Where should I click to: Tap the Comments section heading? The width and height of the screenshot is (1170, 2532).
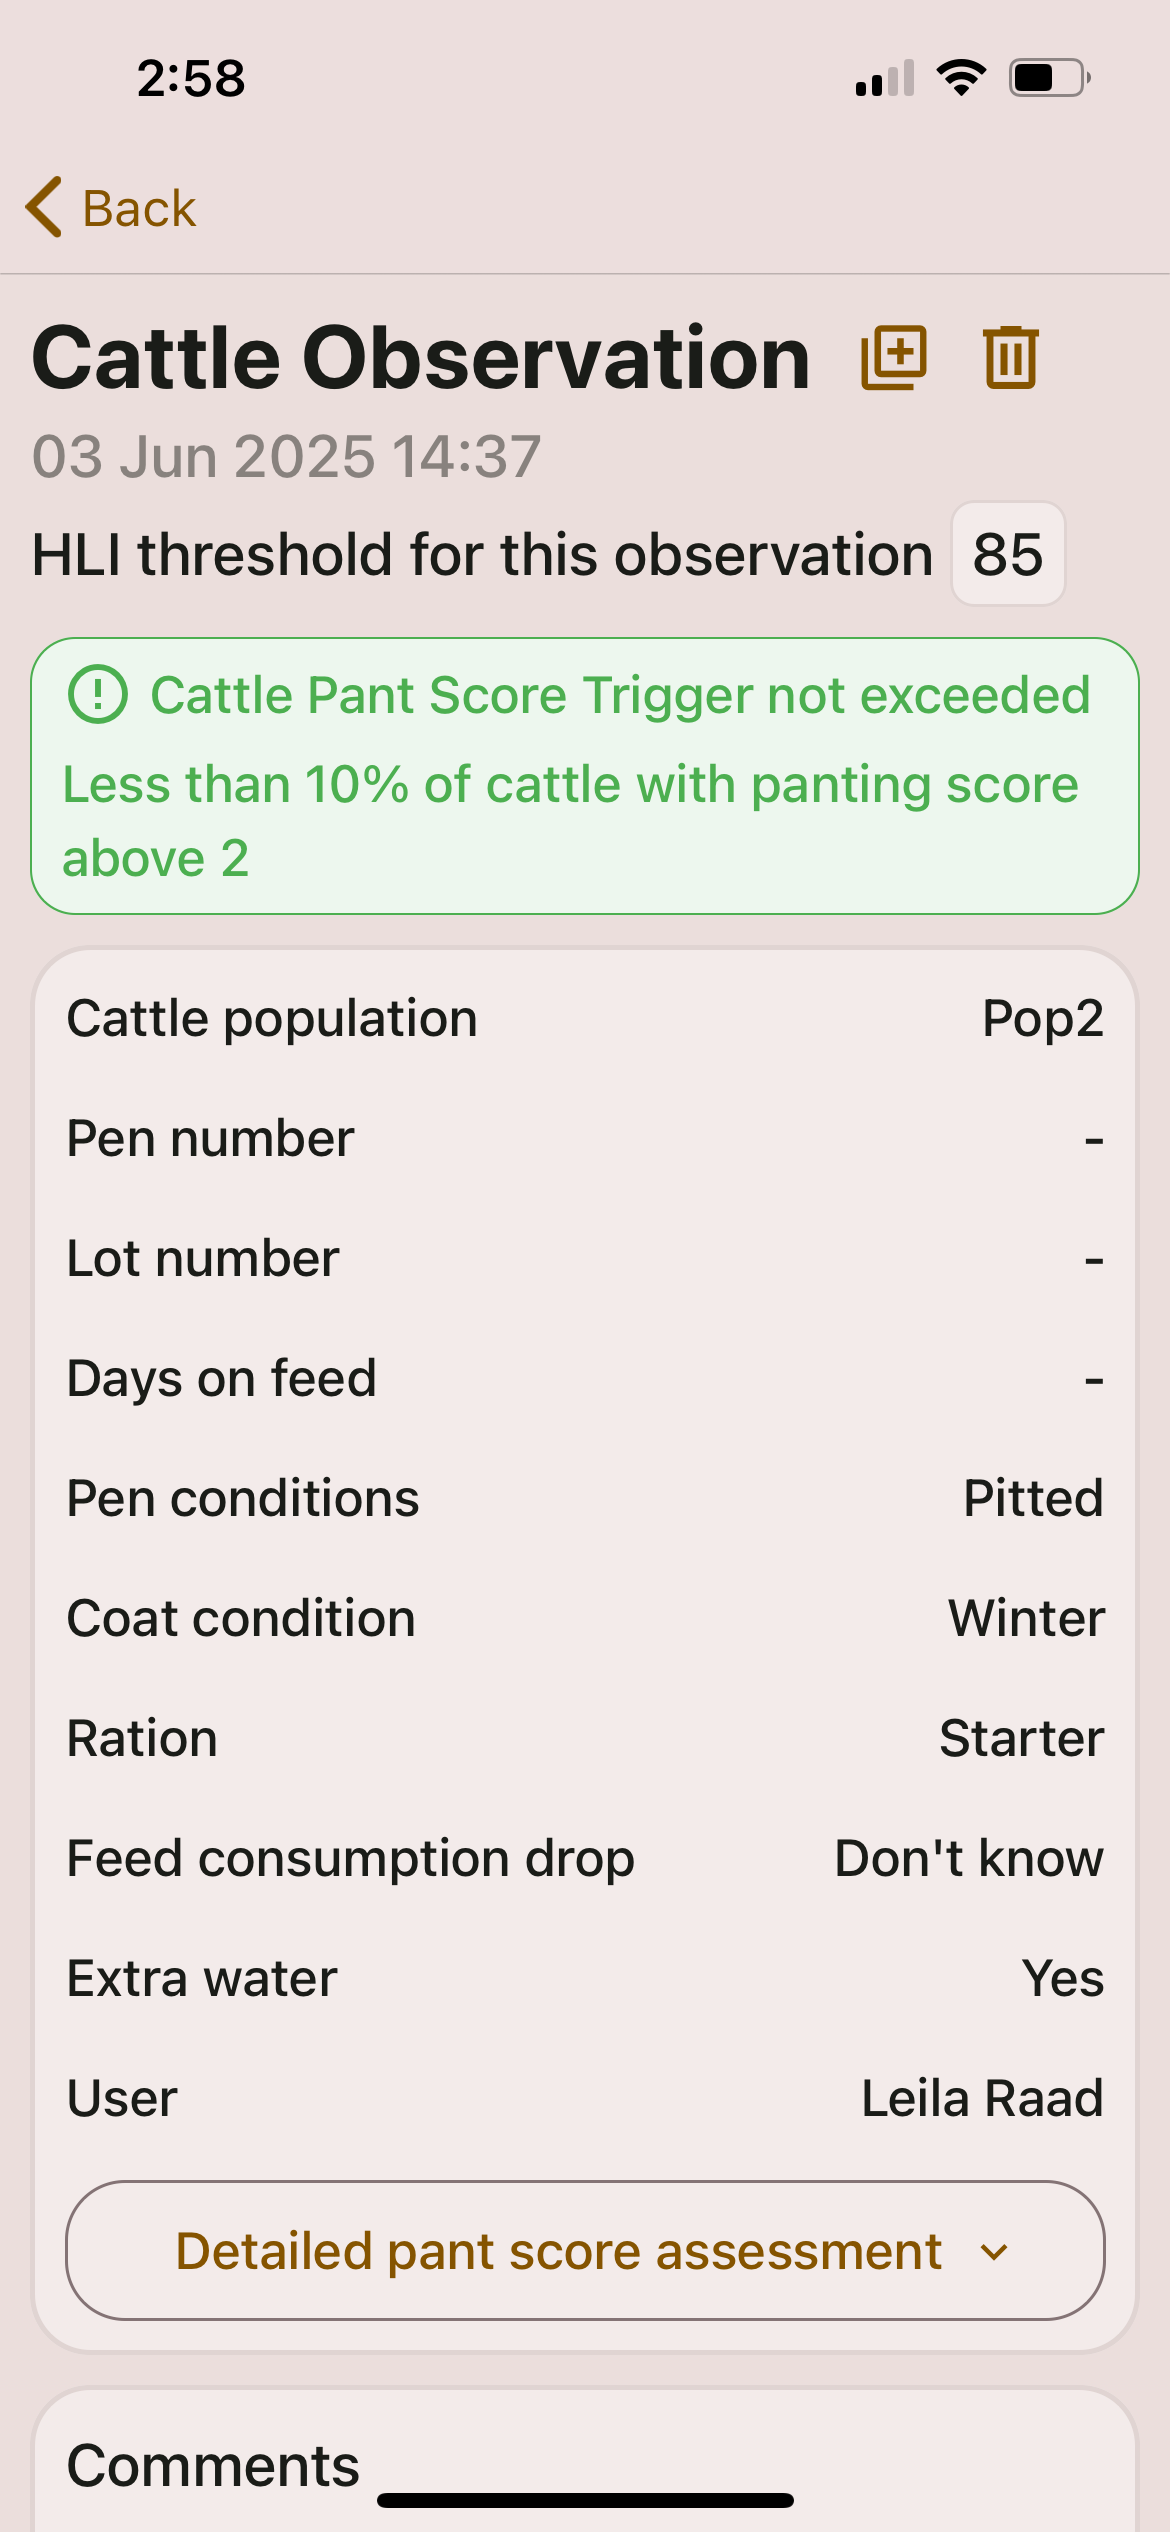(x=213, y=2465)
